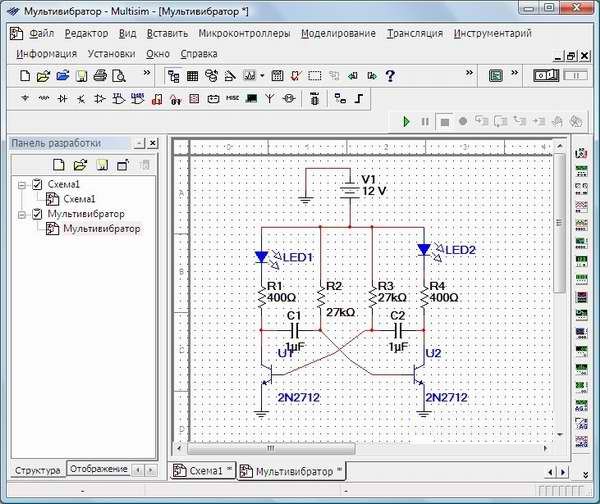Place an RF antenna component
The height and width of the screenshot is (504, 600).
pyautogui.click(x=270, y=99)
